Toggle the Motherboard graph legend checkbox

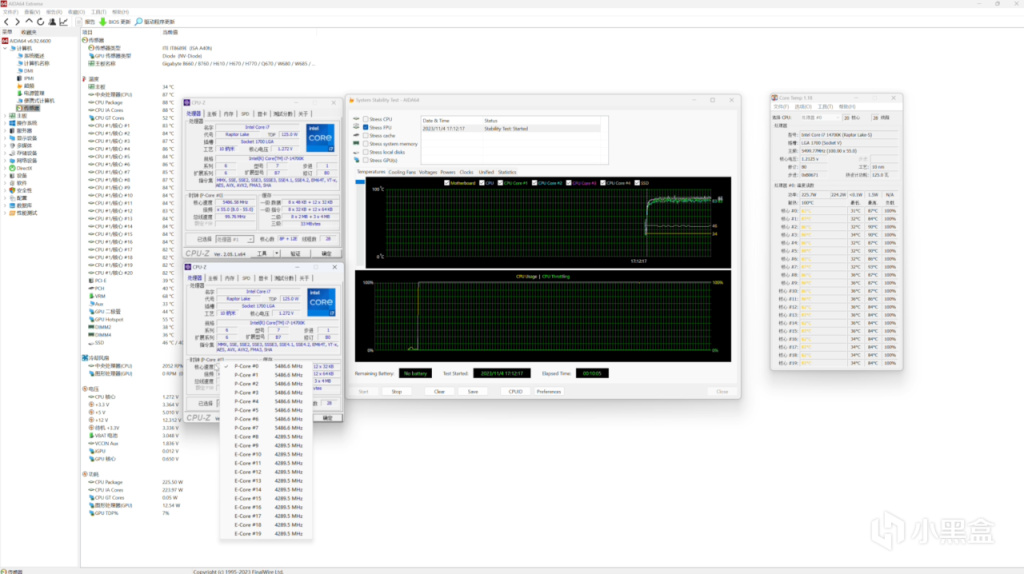click(447, 183)
